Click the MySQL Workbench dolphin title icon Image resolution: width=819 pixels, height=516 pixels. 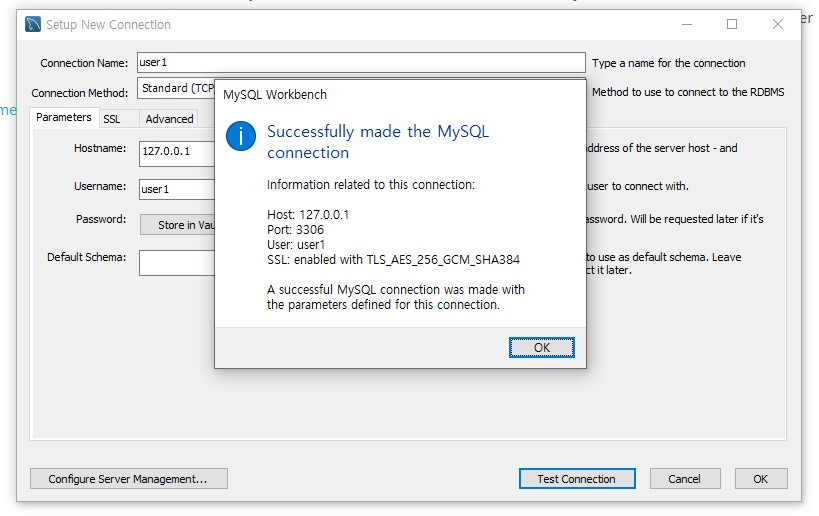point(33,24)
